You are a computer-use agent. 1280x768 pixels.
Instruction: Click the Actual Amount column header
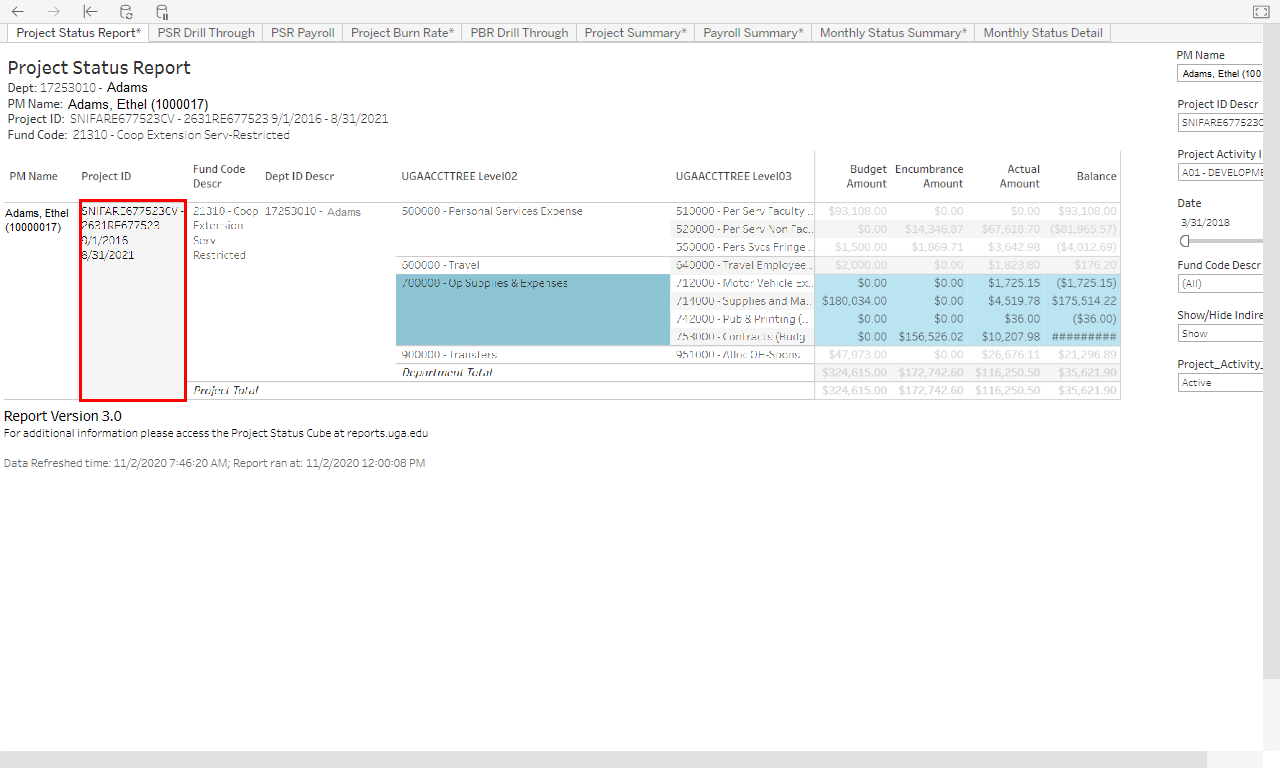click(1020, 176)
